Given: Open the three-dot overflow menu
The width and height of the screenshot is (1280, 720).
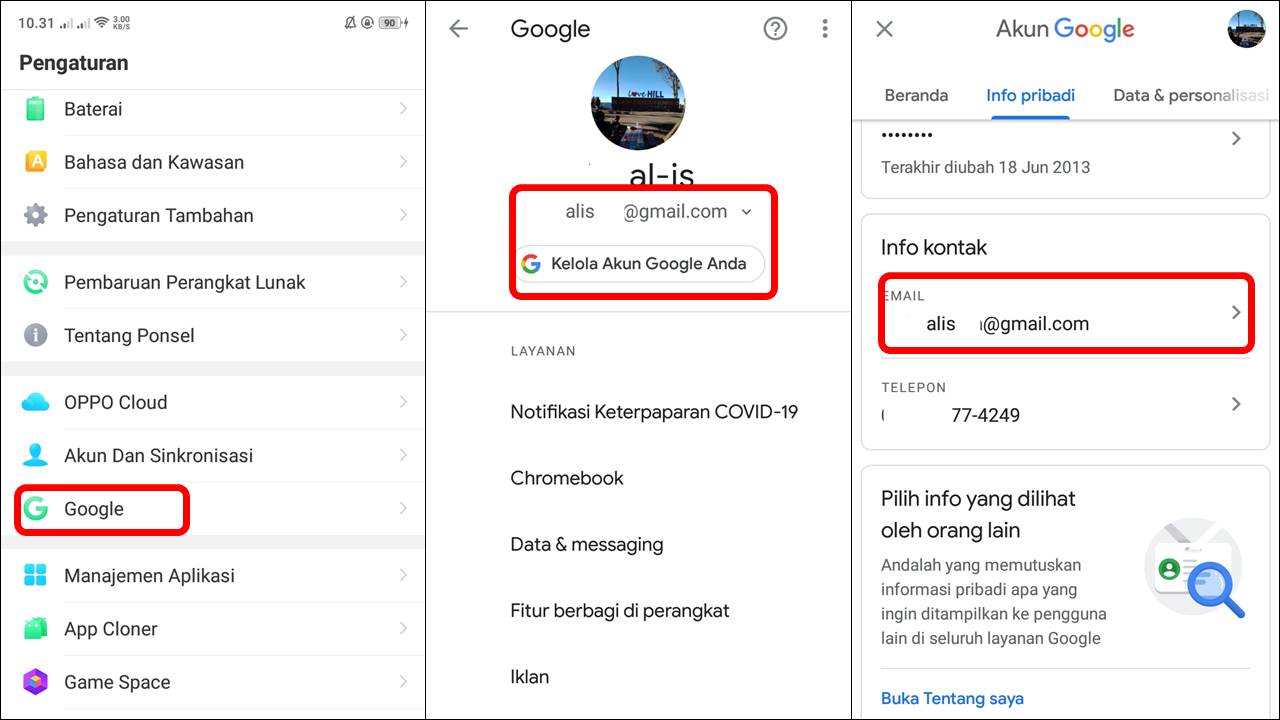Looking at the screenshot, I should tap(825, 29).
